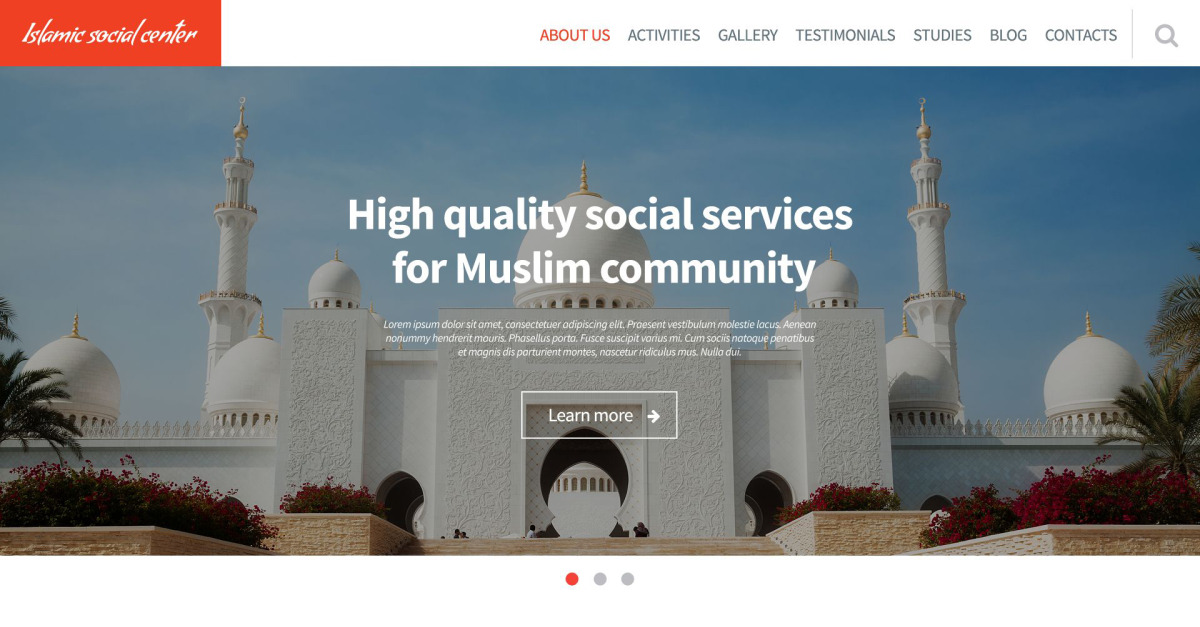Open the search magnifier icon
Viewport: 1200px width, 627px height.
pyautogui.click(x=1166, y=35)
